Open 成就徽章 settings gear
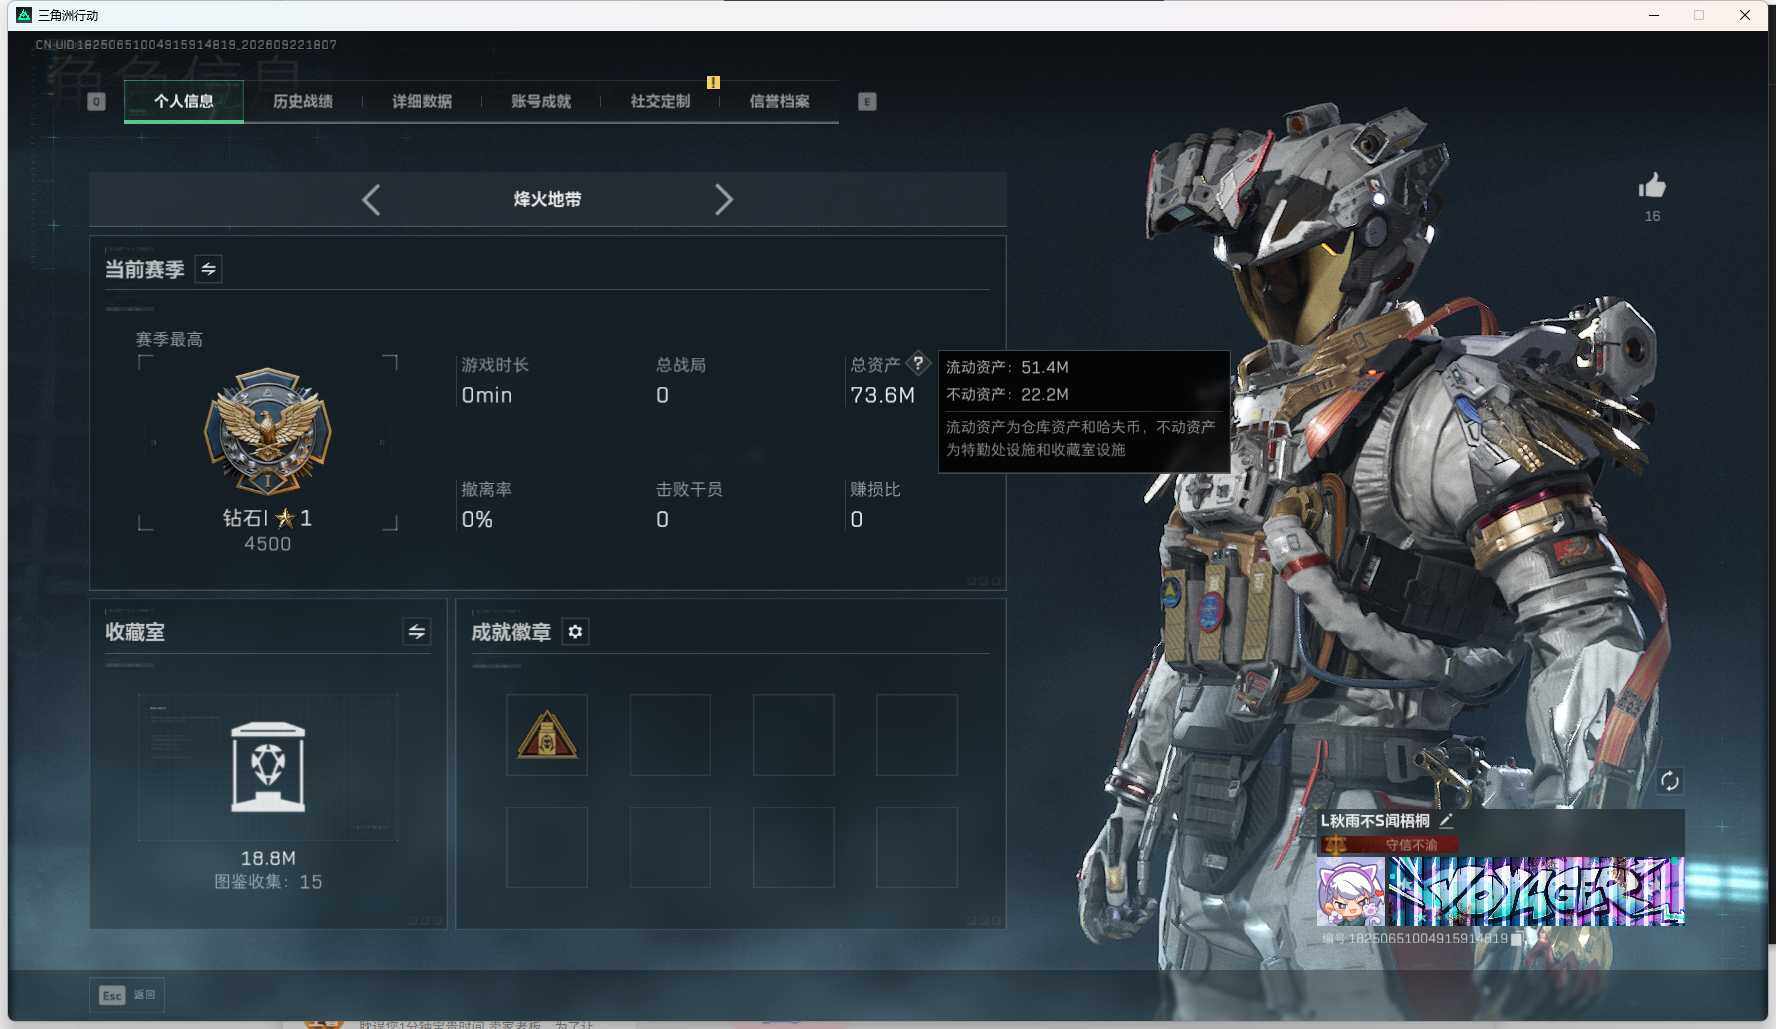Viewport: 1776px width, 1029px height. [x=575, y=631]
